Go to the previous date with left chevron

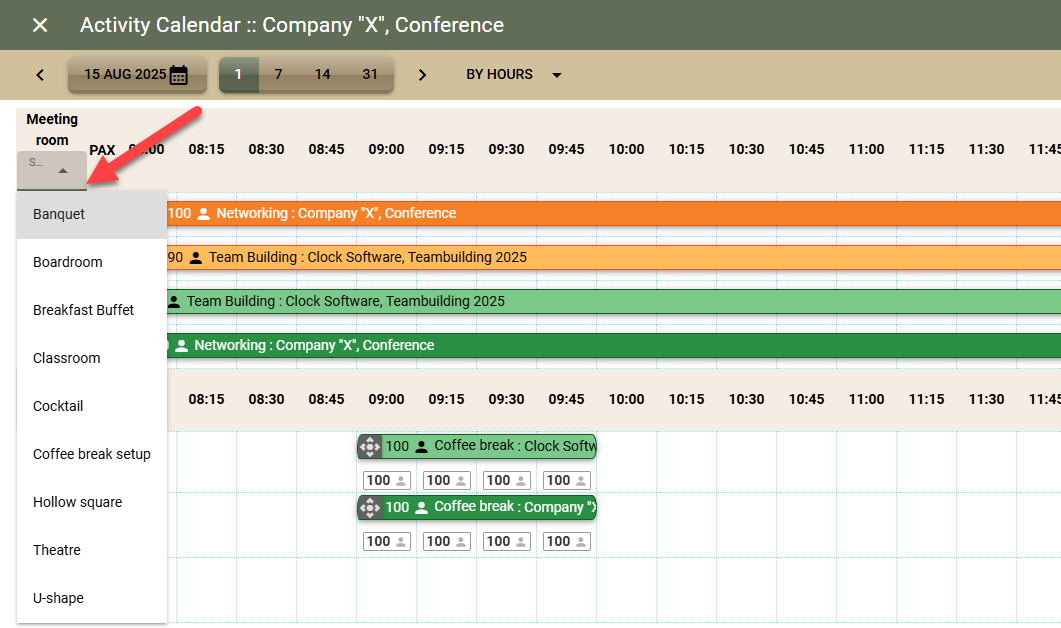[40, 74]
